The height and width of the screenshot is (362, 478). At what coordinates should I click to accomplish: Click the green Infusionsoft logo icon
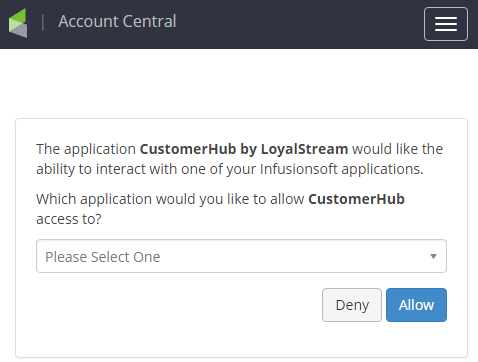point(18,23)
